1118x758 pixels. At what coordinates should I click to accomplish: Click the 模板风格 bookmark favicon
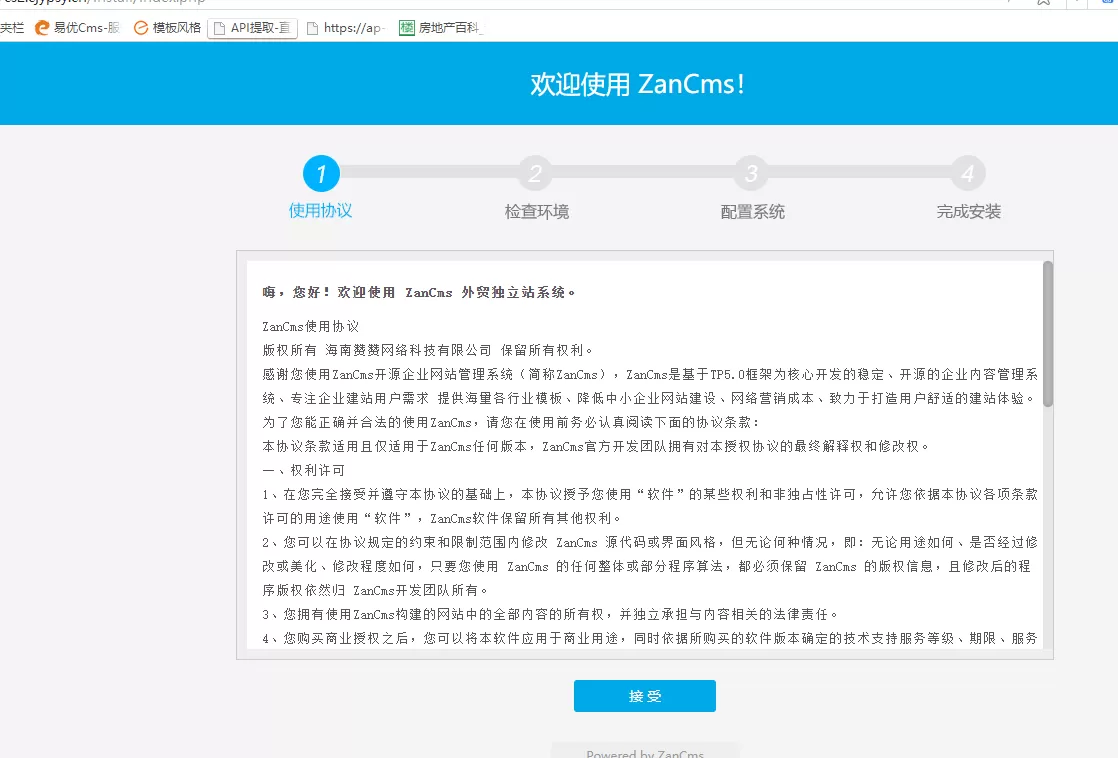click(141, 28)
